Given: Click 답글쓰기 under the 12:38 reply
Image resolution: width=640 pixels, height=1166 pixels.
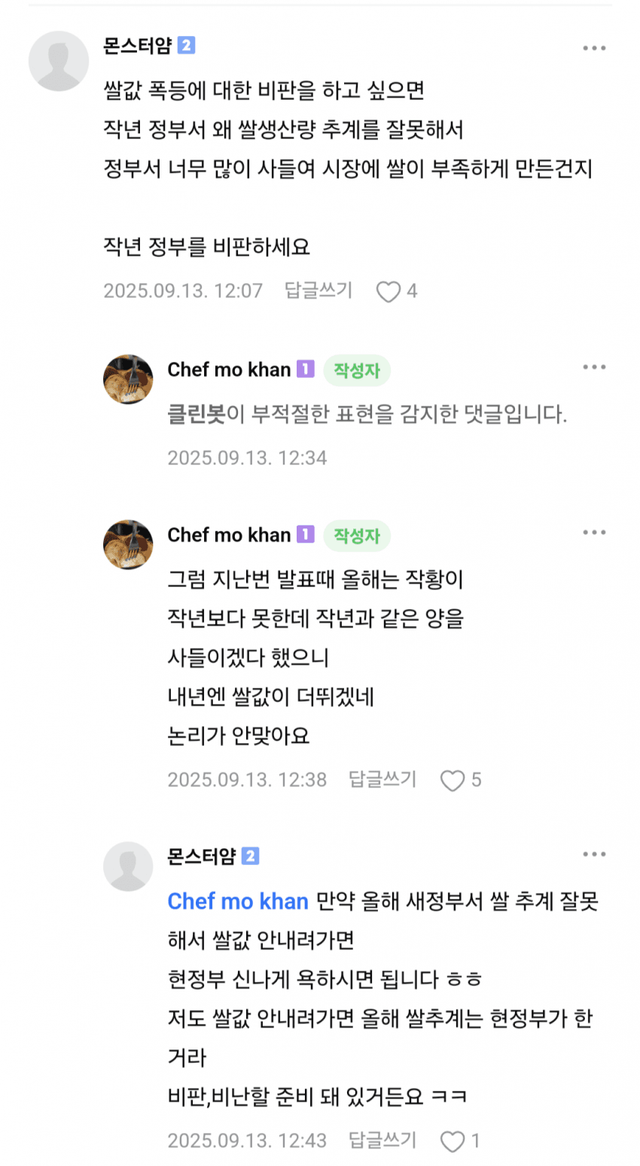Looking at the screenshot, I should [382, 780].
